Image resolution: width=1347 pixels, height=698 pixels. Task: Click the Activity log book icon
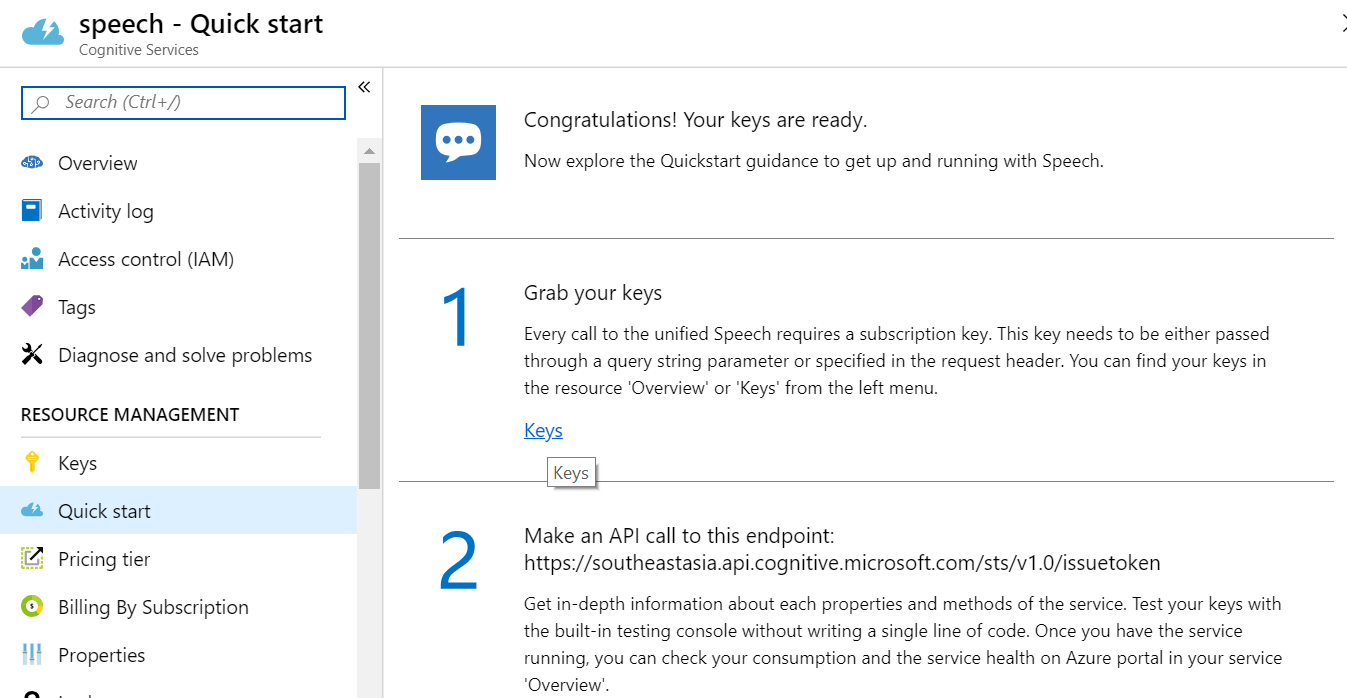pyautogui.click(x=32, y=211)
